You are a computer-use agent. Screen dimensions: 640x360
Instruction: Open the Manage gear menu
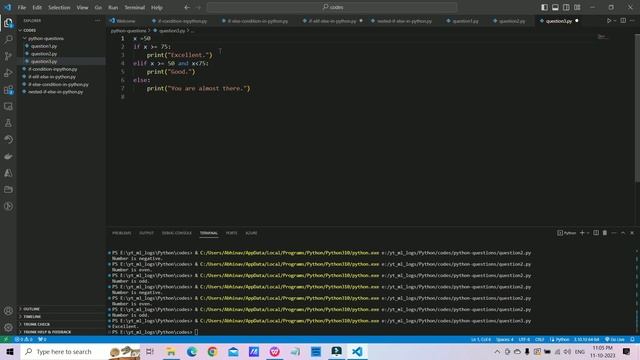pos(8,327)
